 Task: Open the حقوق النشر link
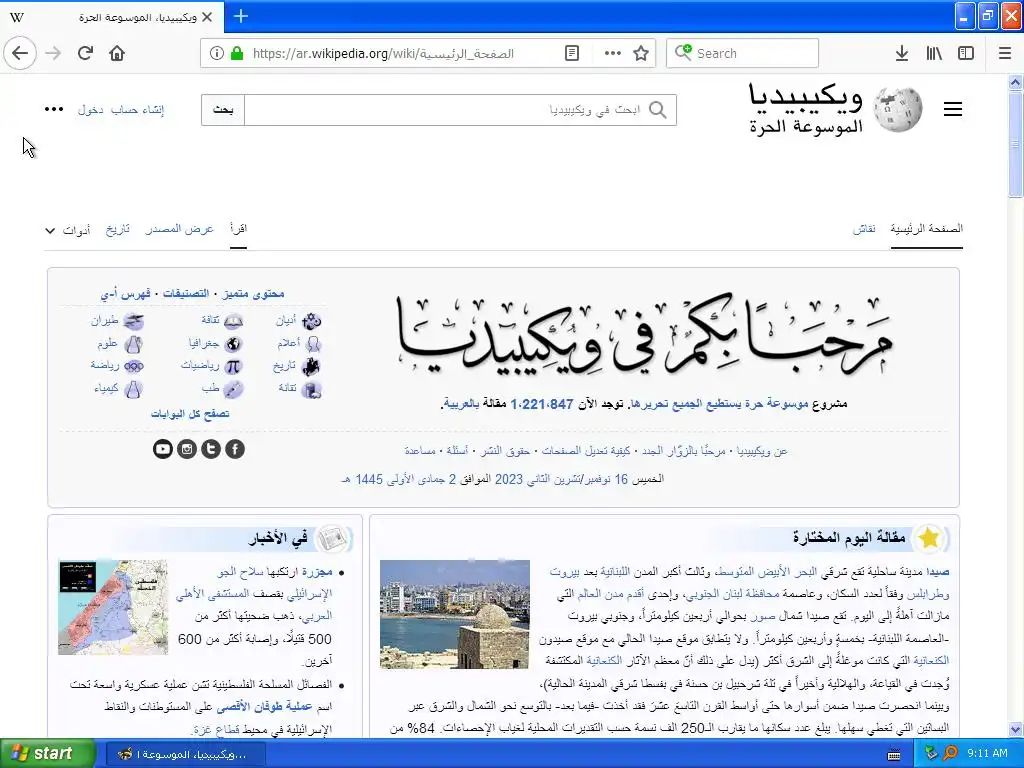[505, 451]
